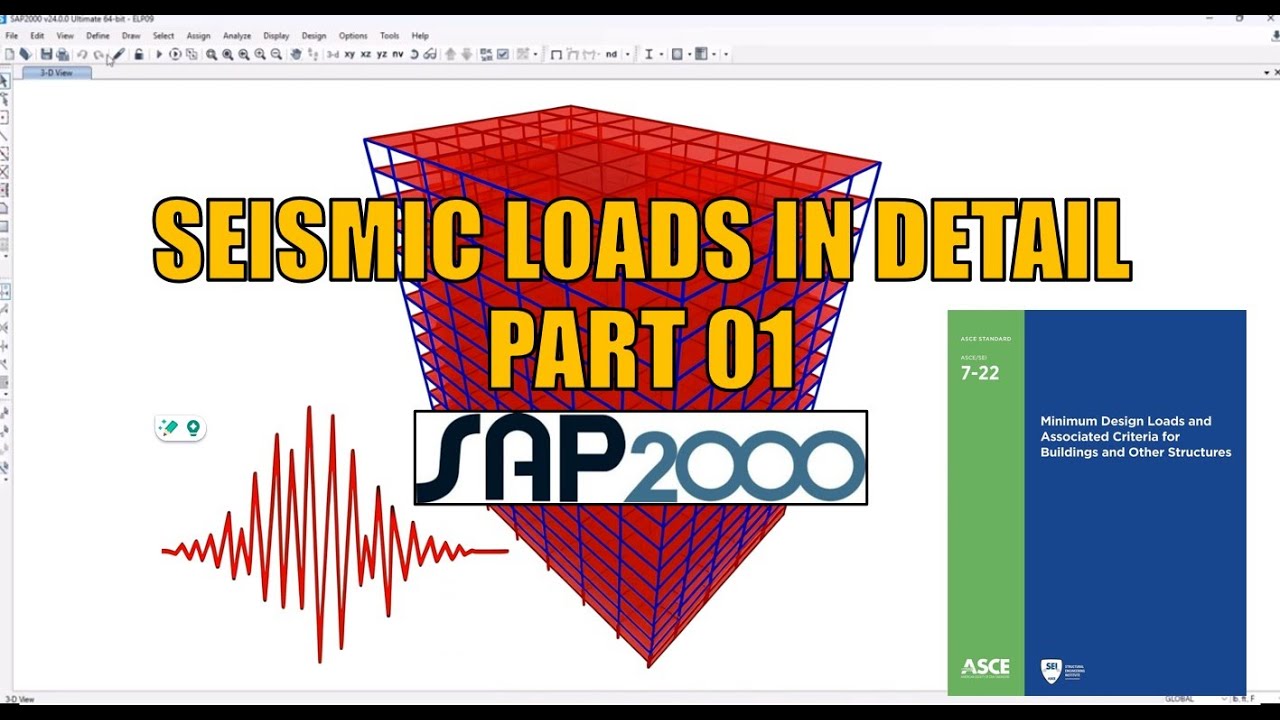The image size is (1280, 720).
Task: Click the nd toolbar button
Action: (611, 54)
